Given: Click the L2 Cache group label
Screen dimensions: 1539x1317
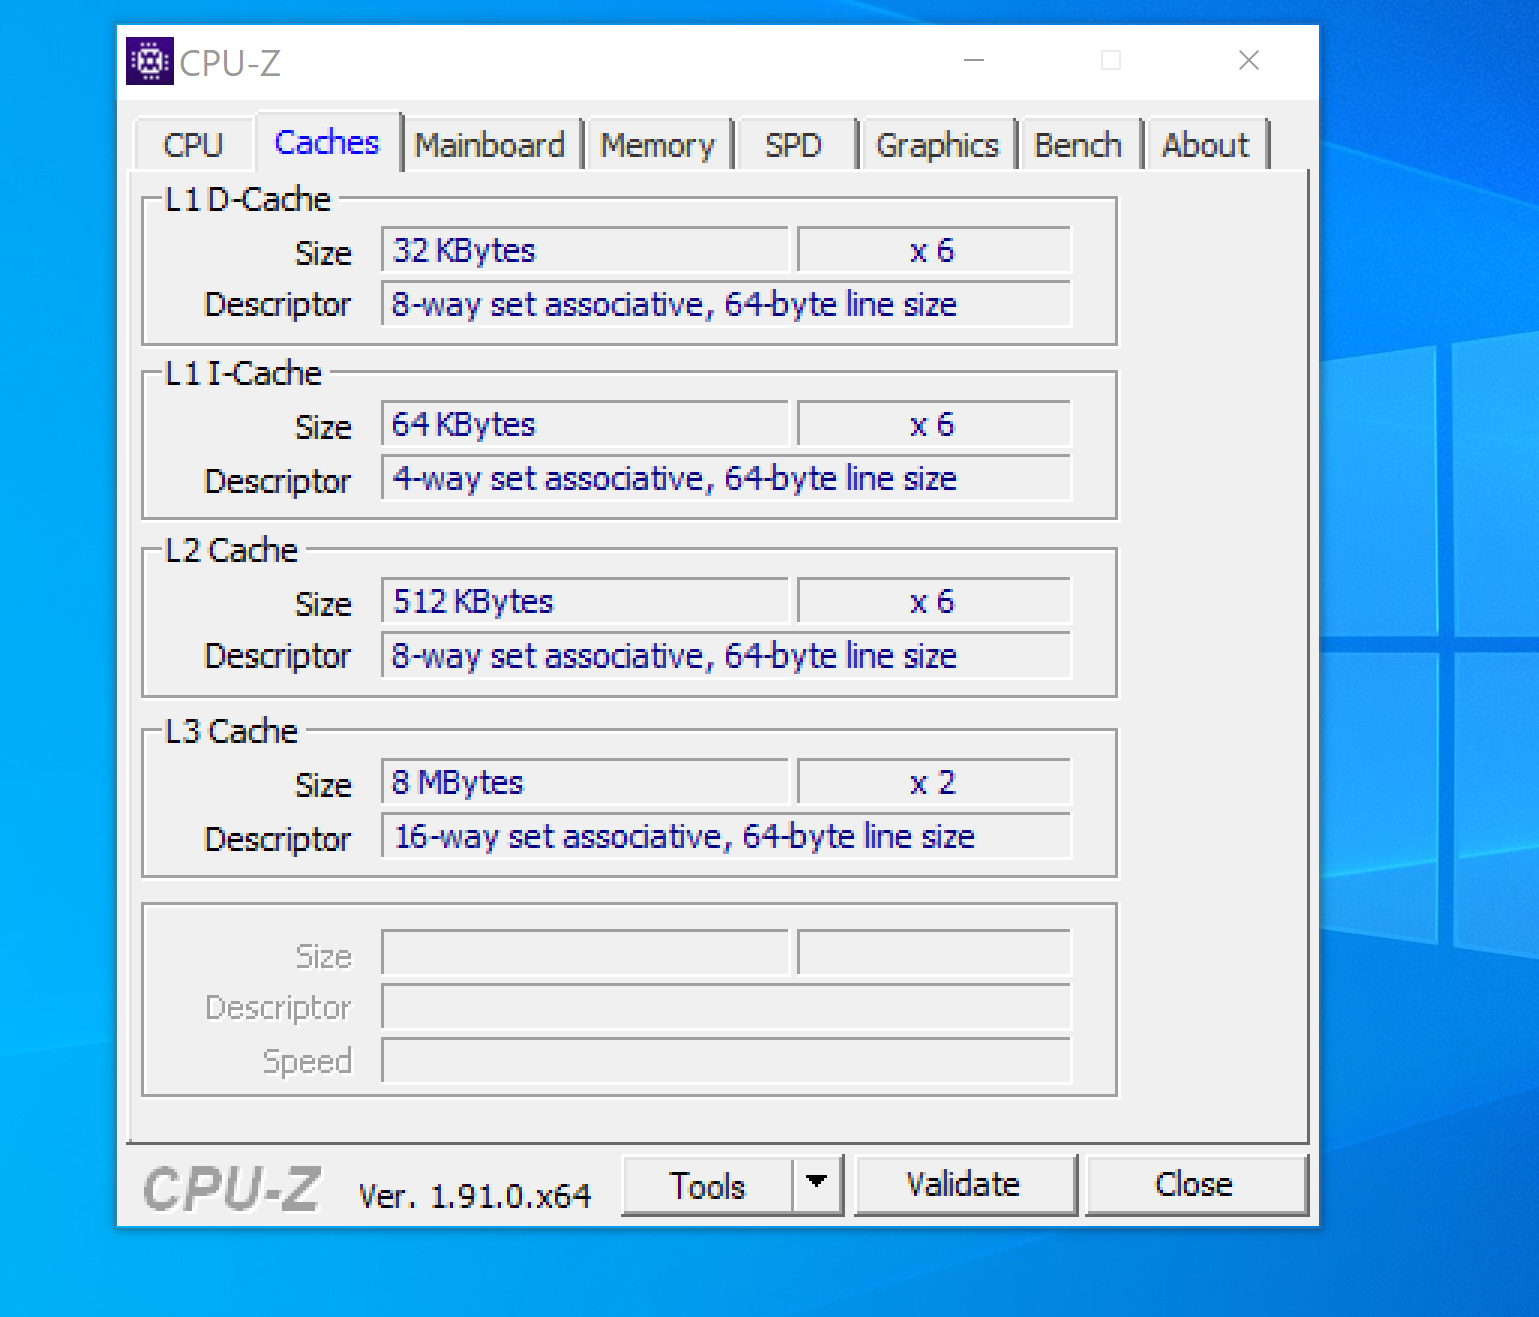Looking at the screenshot, I should click(231, 550).
